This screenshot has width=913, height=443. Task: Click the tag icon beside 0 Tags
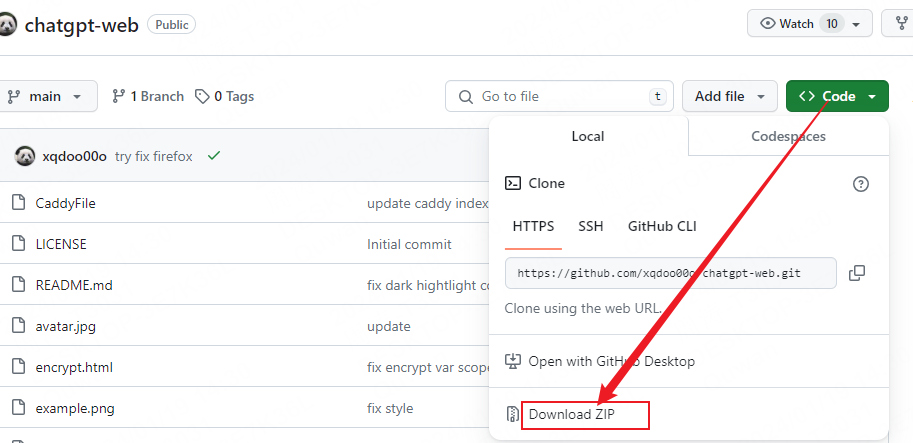click(202, 97)
